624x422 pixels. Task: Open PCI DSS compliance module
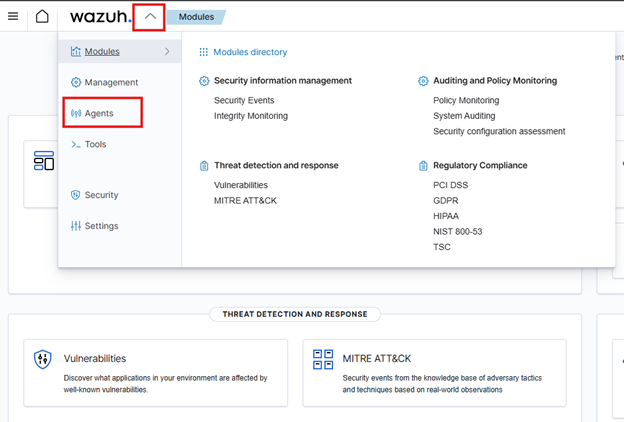450,185
